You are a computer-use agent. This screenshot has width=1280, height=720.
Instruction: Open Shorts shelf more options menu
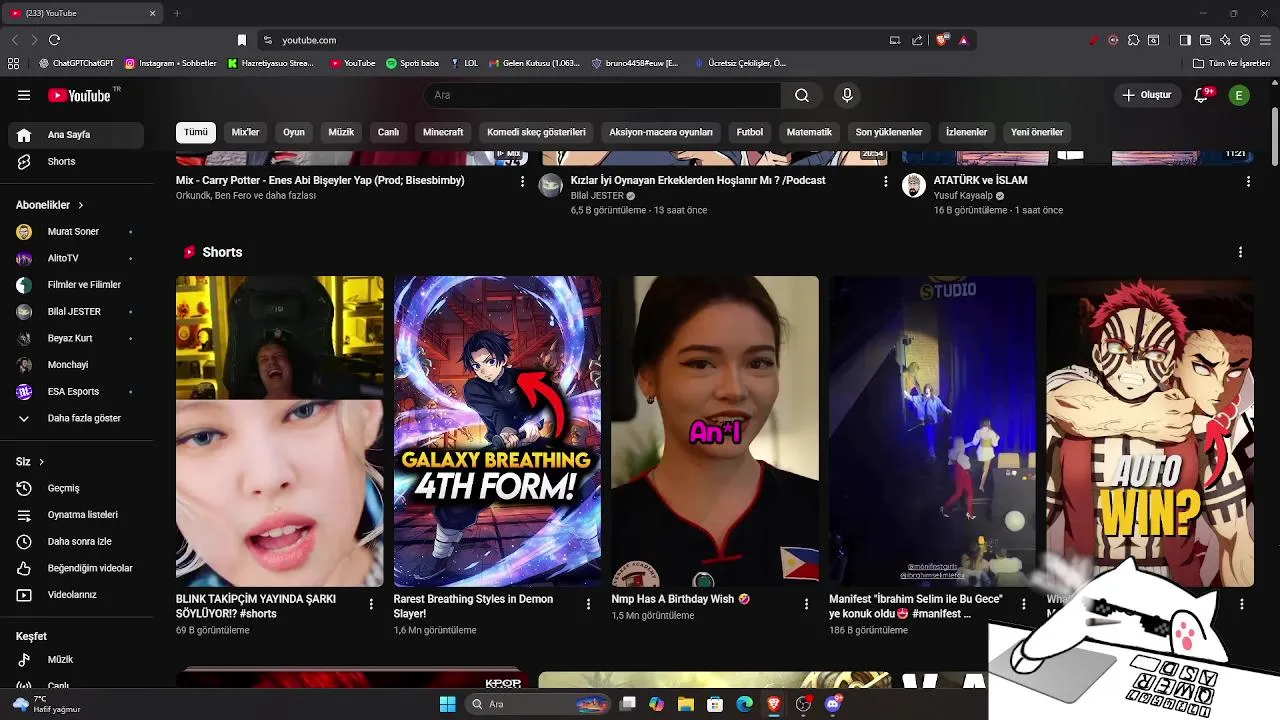click(1240, 252)
